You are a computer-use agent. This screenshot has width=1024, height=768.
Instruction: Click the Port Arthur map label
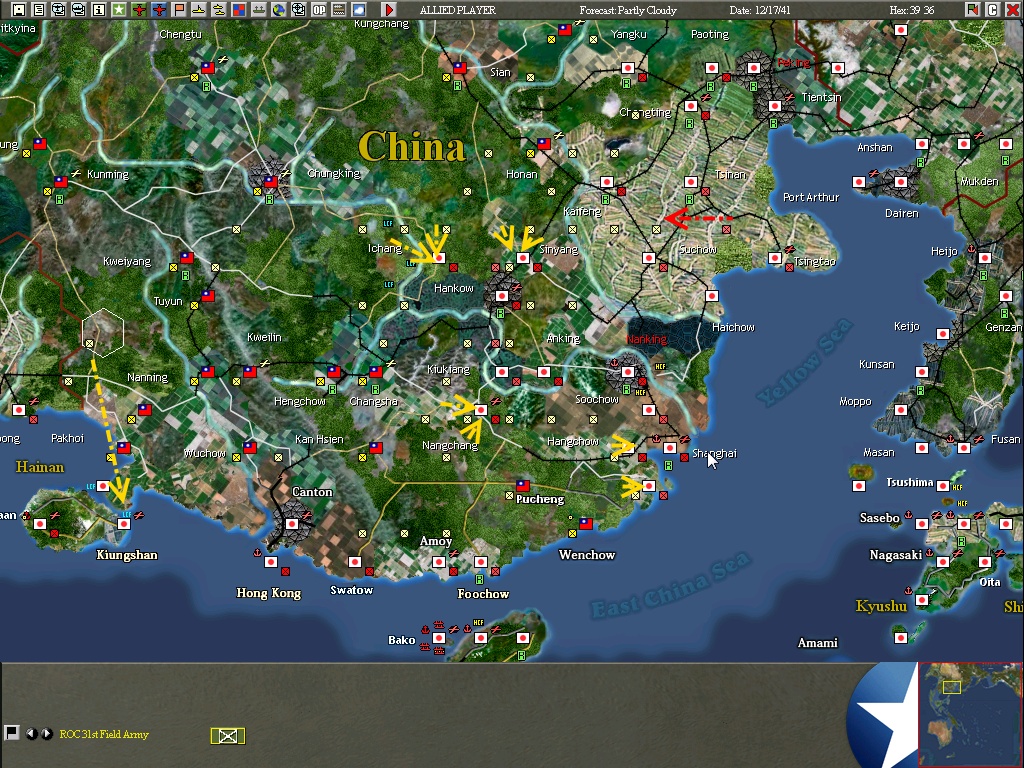click(x=811, y=197)
